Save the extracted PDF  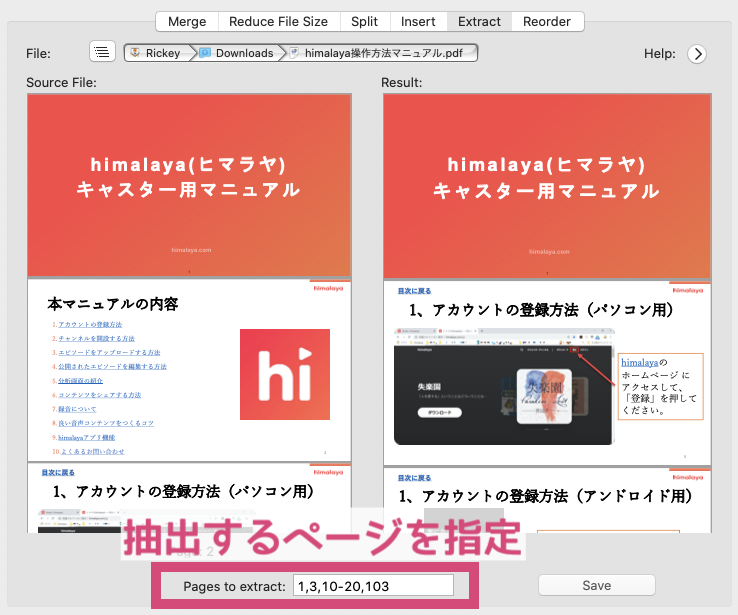[x=597, y=585]
